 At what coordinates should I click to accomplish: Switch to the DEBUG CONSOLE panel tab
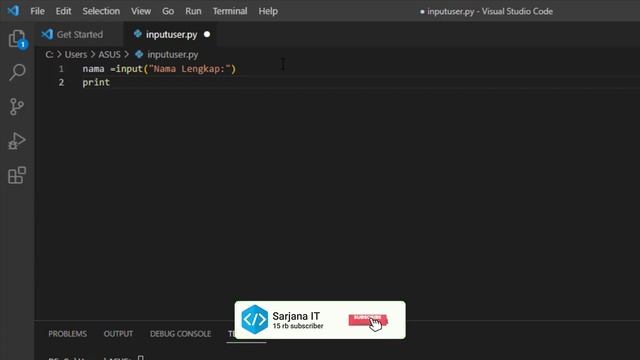[180, 333]
